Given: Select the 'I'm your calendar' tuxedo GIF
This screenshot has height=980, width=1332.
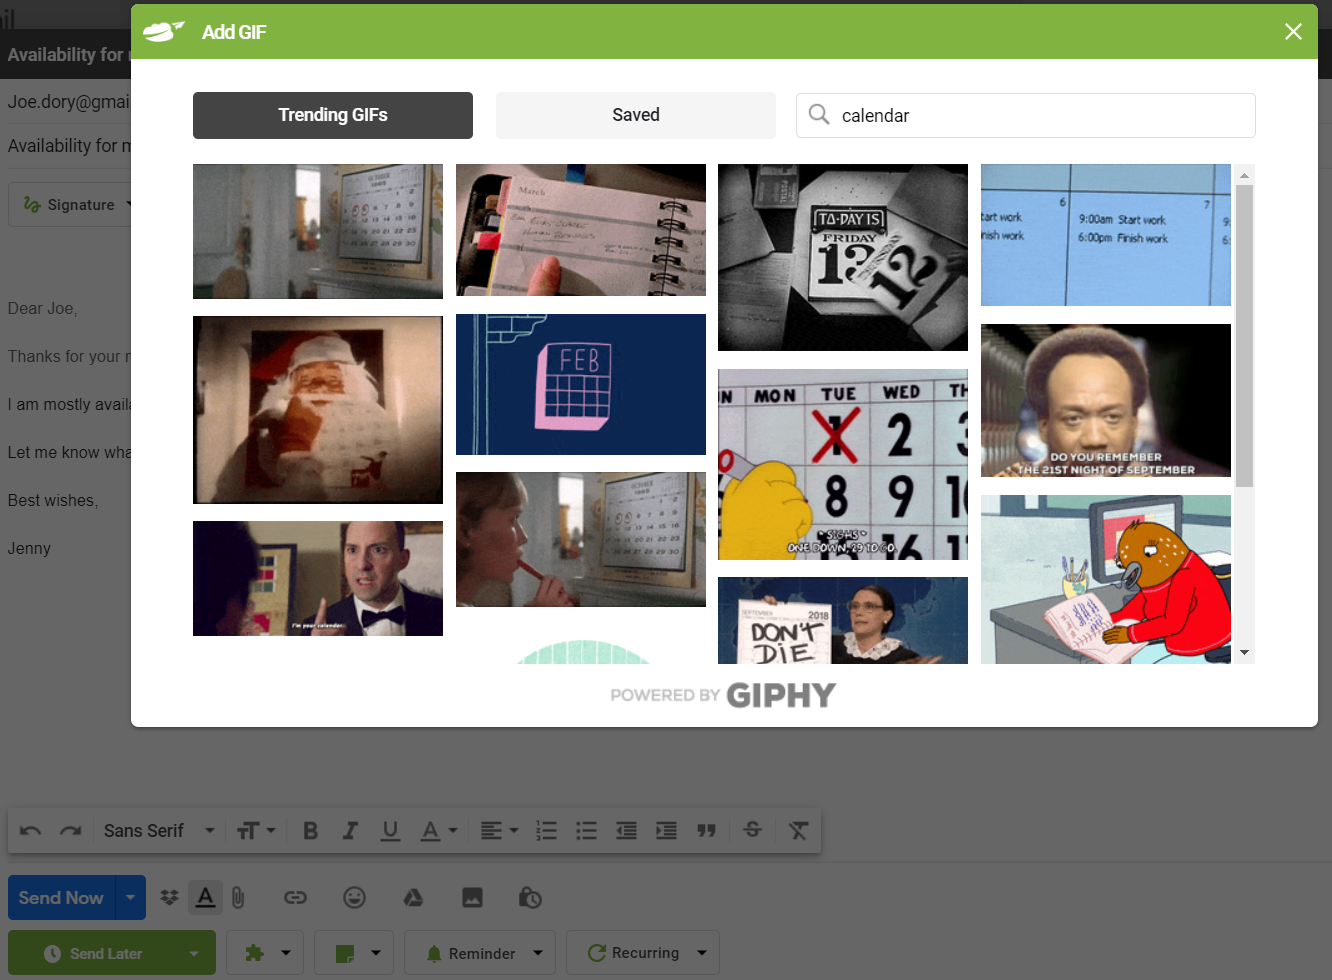Looking at the screenshot, I should pos(318,578).
